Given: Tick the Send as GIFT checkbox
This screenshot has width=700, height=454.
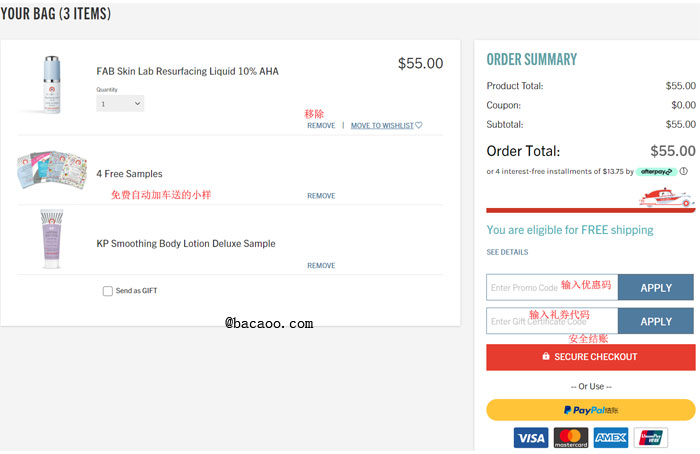Looking at the screenshot, I should [108, 291].
